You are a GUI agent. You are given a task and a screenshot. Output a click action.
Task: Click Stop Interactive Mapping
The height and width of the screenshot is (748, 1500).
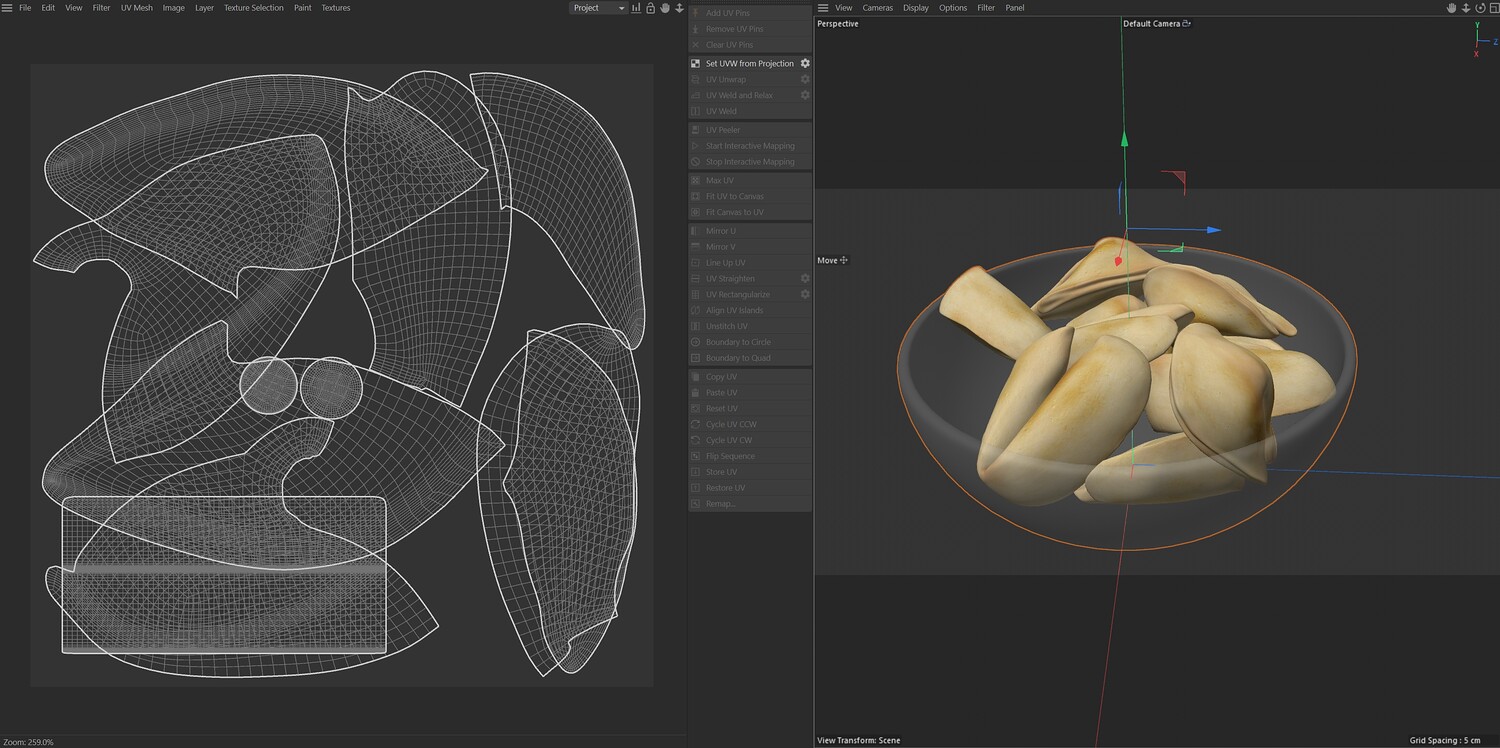[x=750, y=162]
